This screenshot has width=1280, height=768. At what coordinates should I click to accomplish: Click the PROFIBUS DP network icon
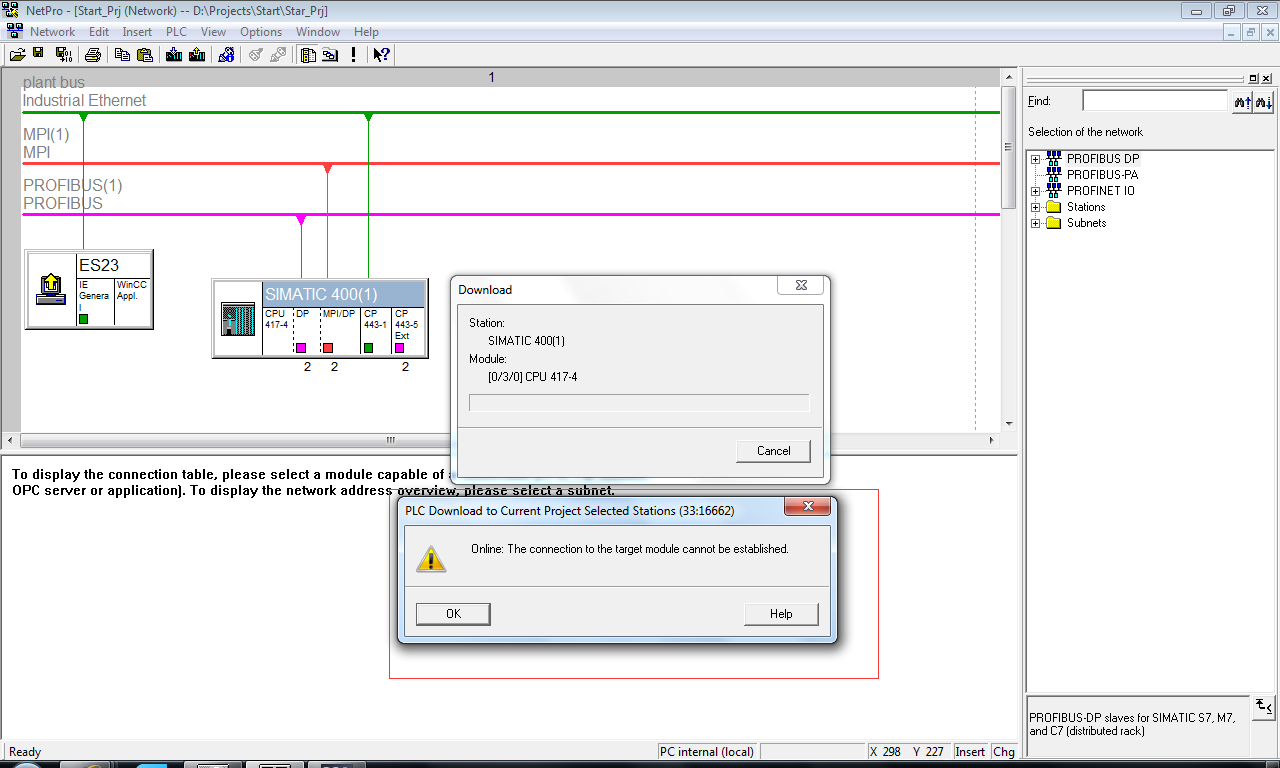point(1054,159)
